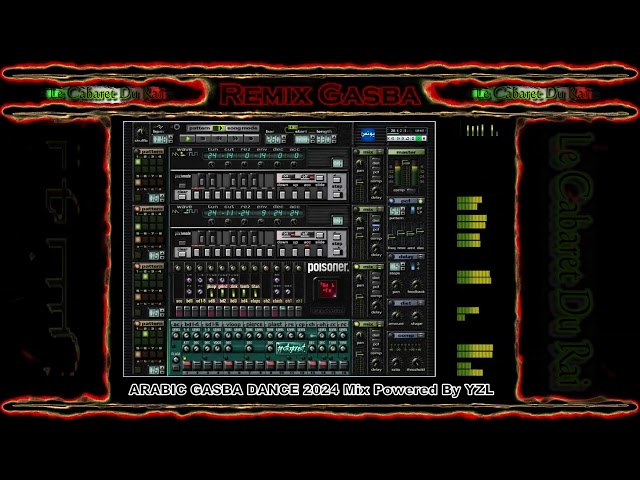
Task: Click the Polygrid logo plate
Action: [x=291, y=348]
